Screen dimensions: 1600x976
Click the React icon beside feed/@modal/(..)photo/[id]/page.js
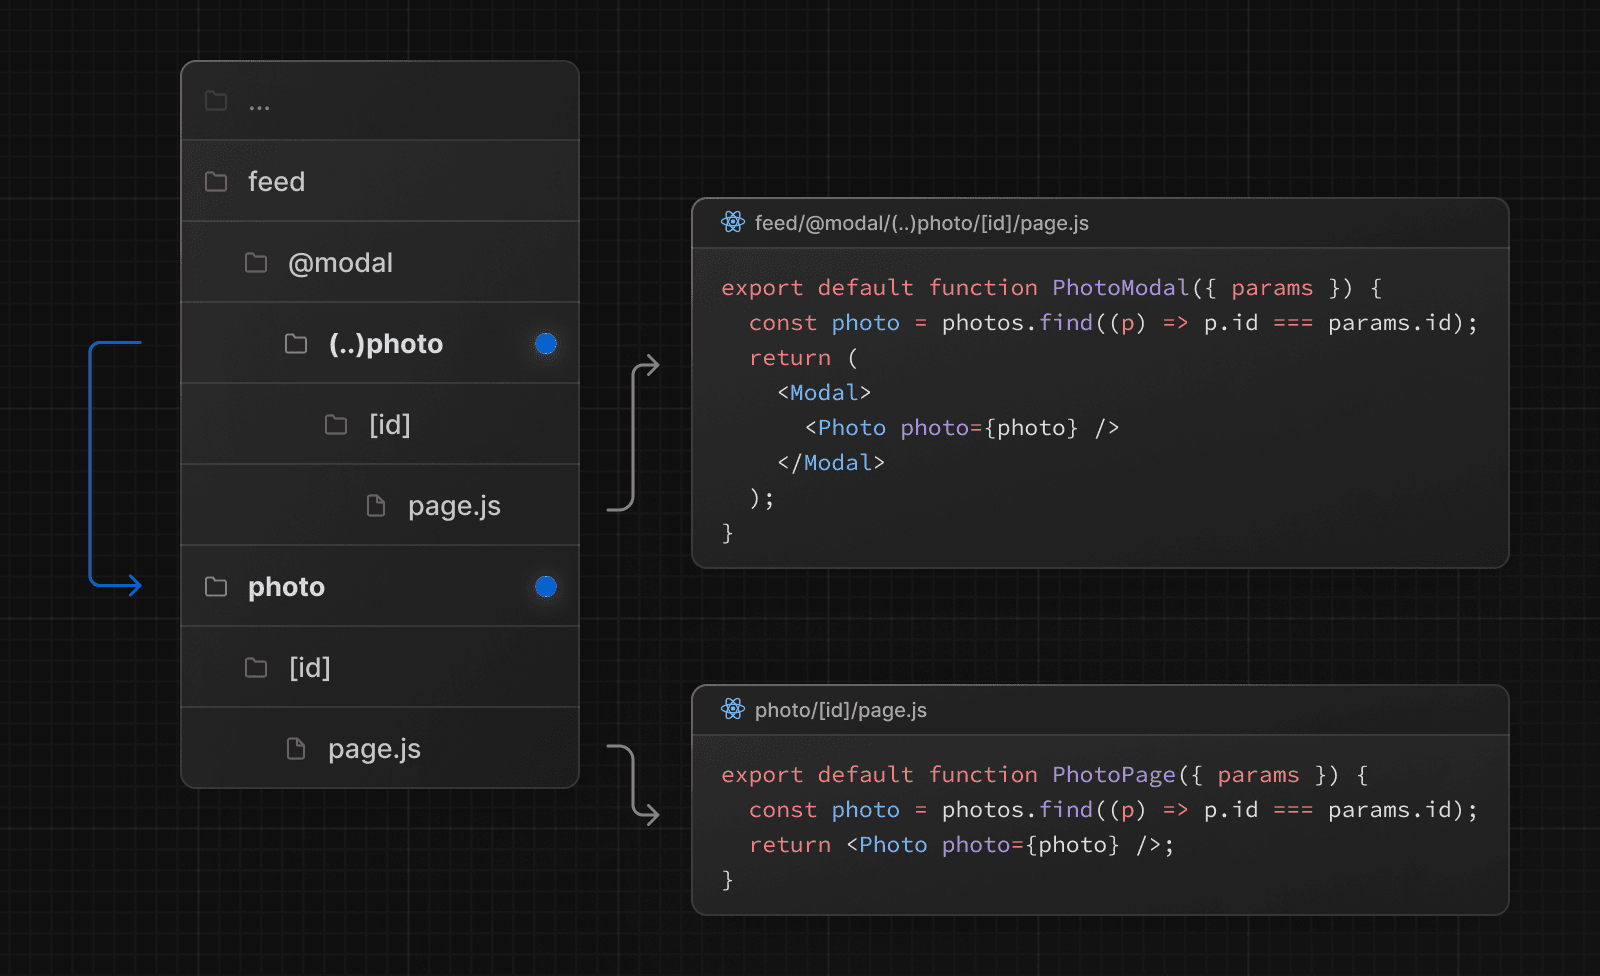click(x=732, y=223)
